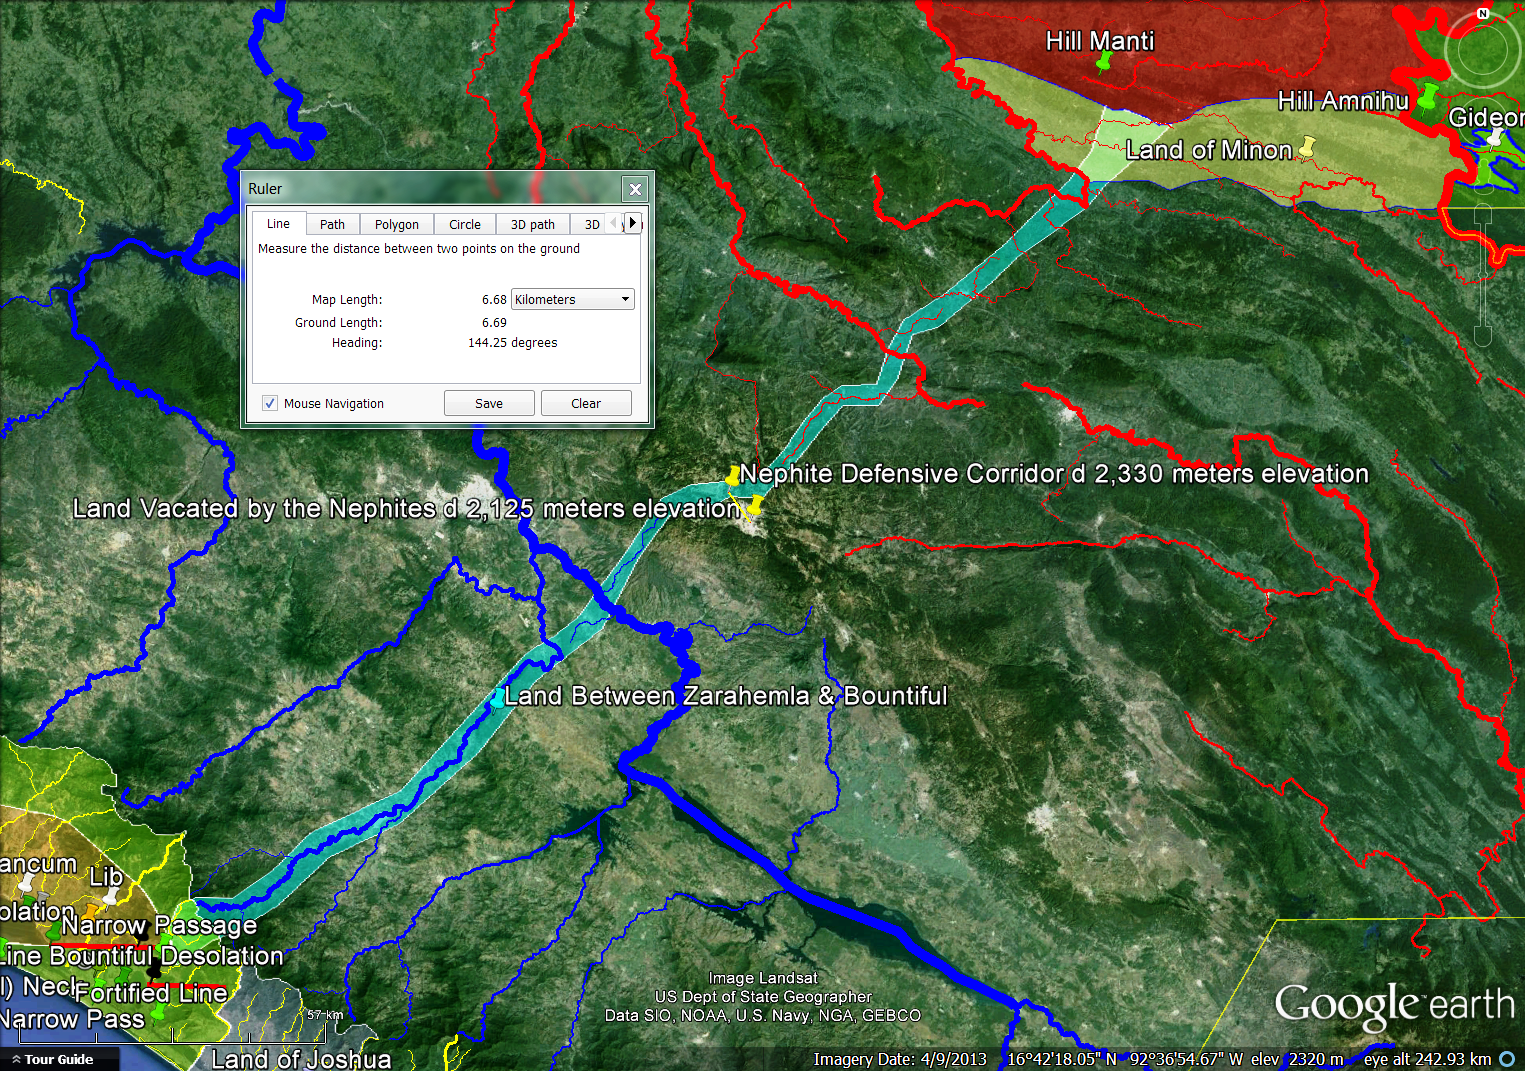1525x1071 pixels.
Task: Zoom out with slider's bottom minus end
Action: 1483,336
